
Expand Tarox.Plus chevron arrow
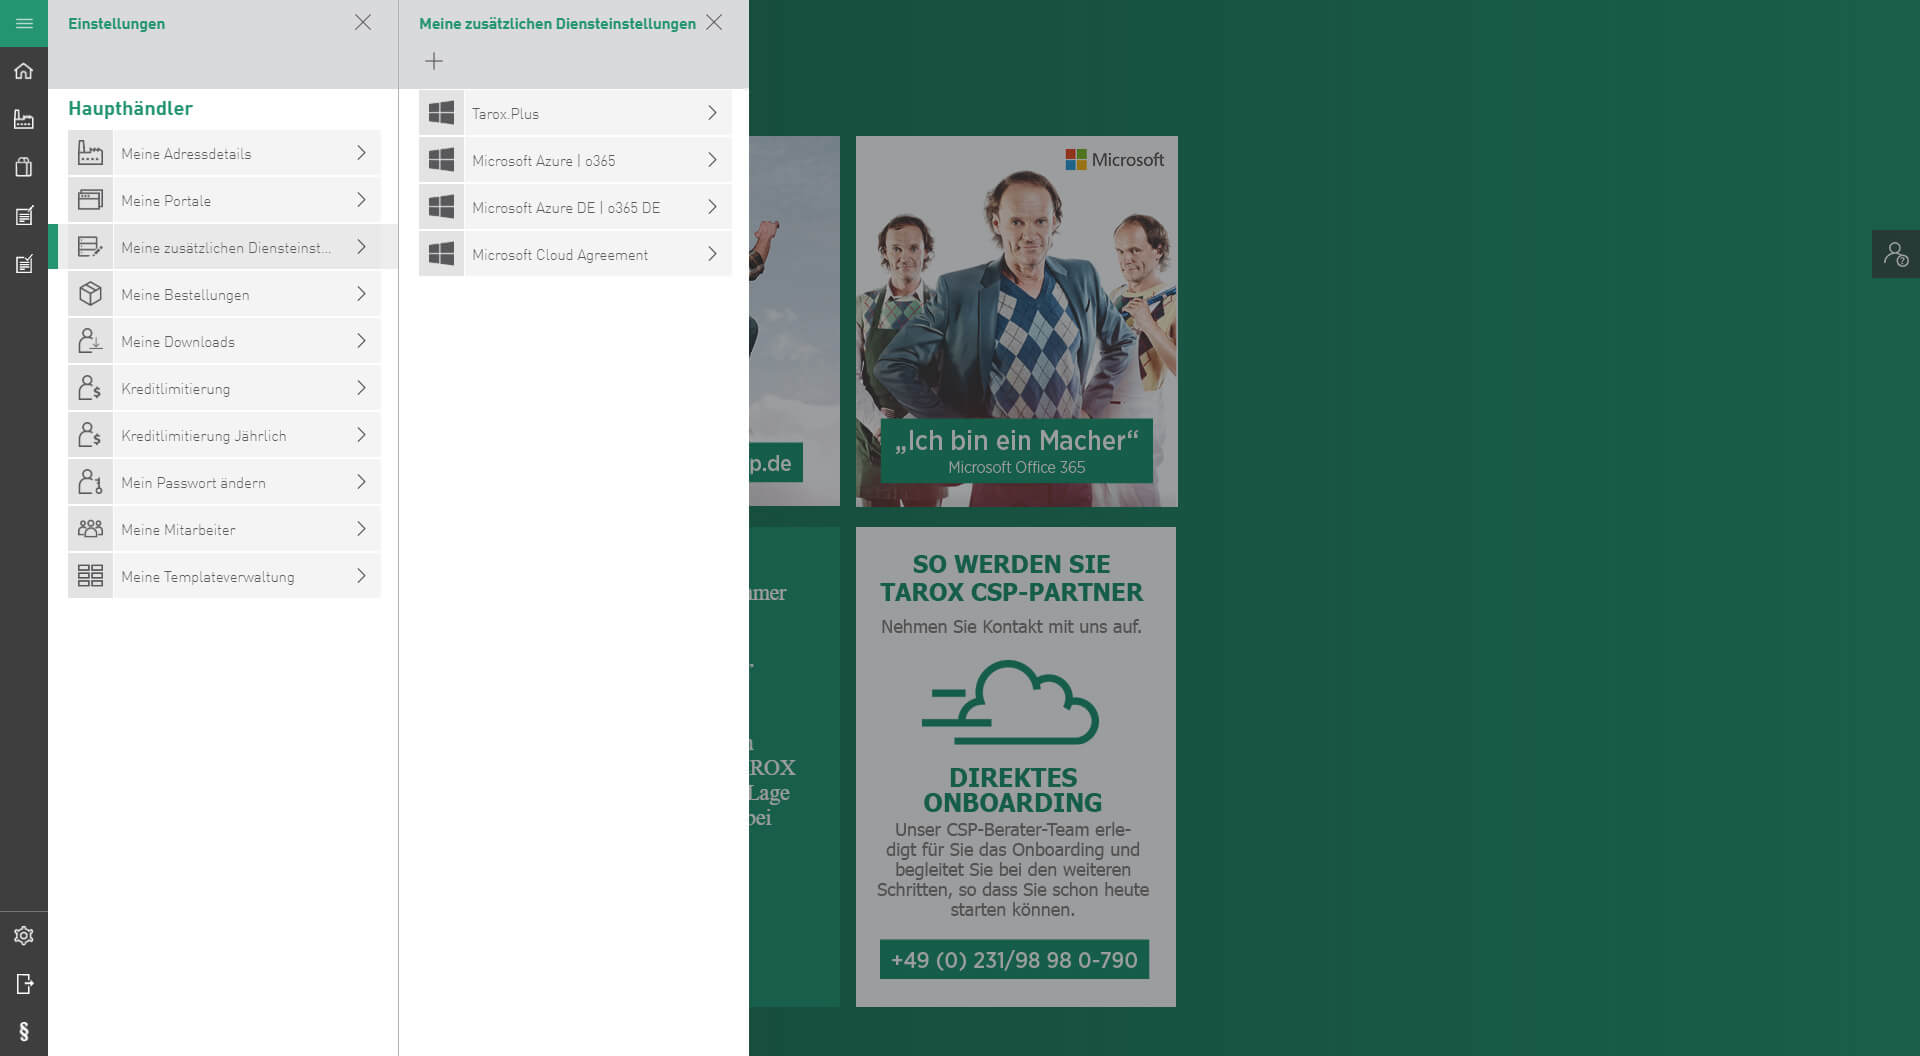click(x=712, y=113)
